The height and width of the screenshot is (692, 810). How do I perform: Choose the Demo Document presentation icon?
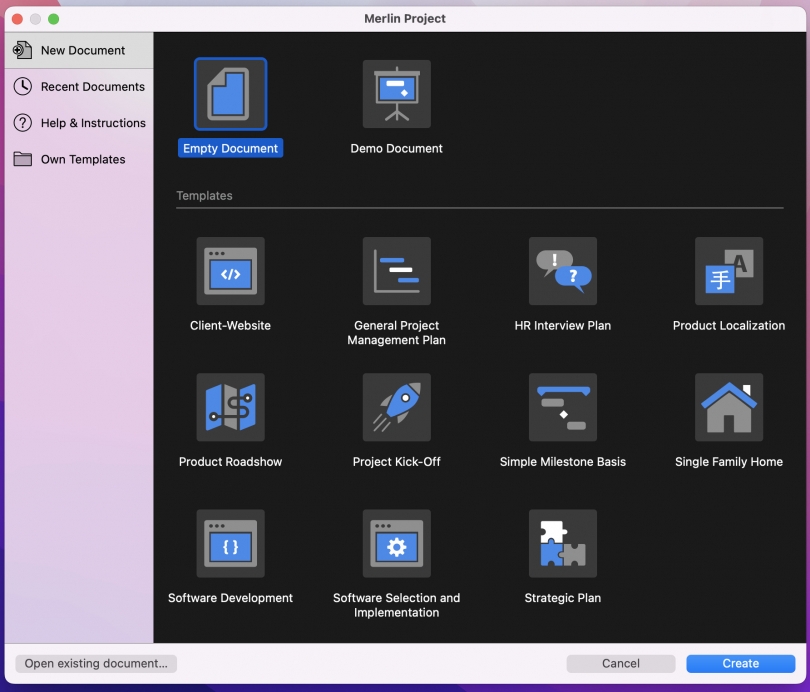click(x=396, y=94)
